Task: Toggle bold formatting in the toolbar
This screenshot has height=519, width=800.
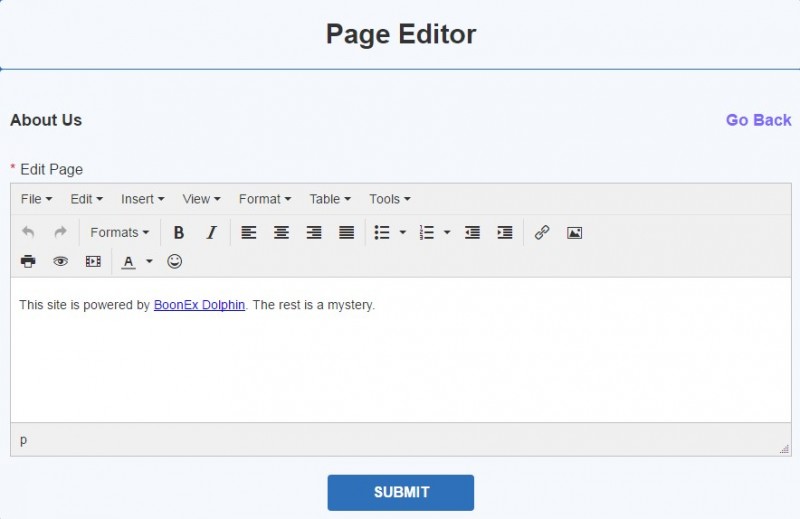Action: 179,233
